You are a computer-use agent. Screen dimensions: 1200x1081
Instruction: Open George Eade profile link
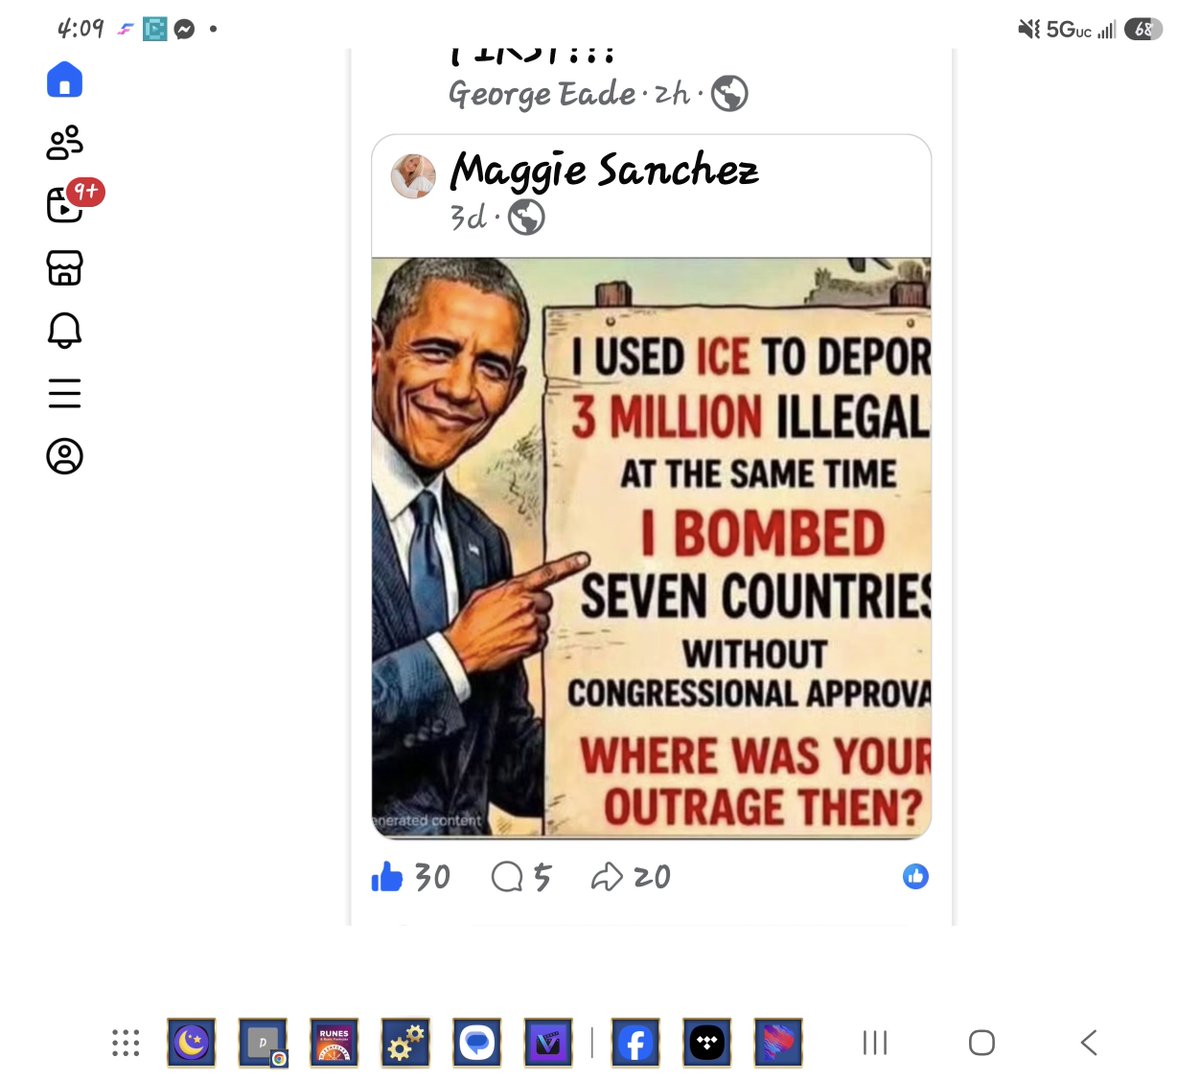542,93
